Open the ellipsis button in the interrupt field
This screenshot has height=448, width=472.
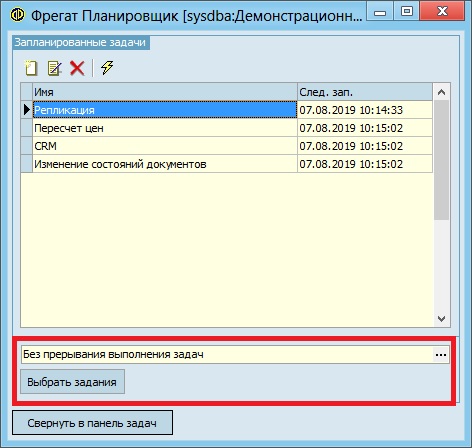click(x=441, y=355)
